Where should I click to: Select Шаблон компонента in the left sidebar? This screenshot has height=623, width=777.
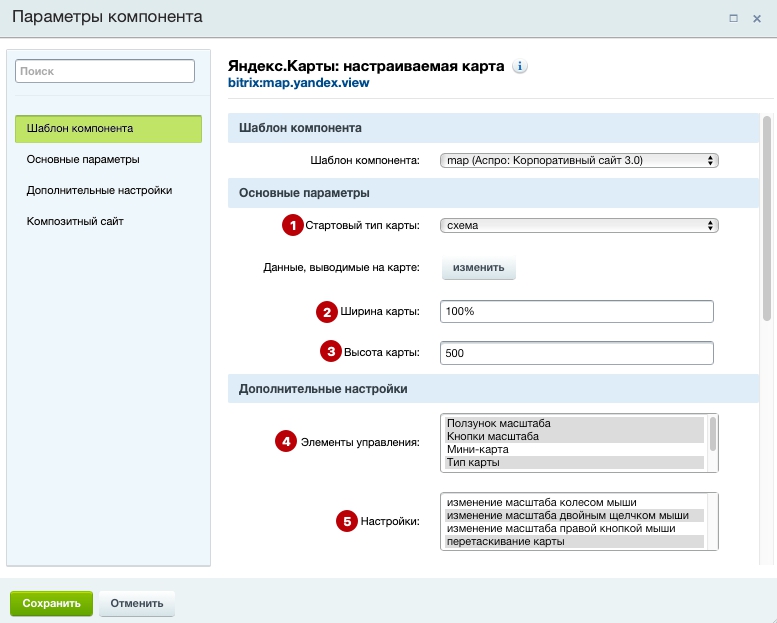point(109,129)
